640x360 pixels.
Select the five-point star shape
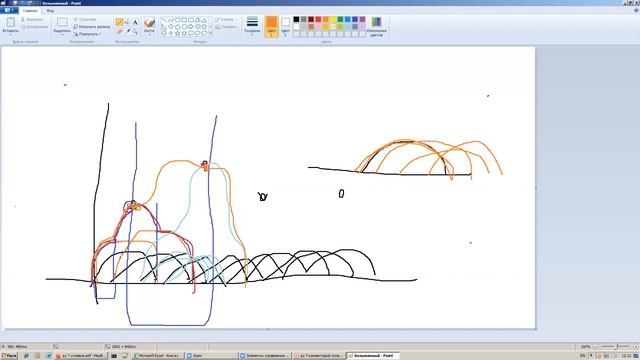(178, 33)
